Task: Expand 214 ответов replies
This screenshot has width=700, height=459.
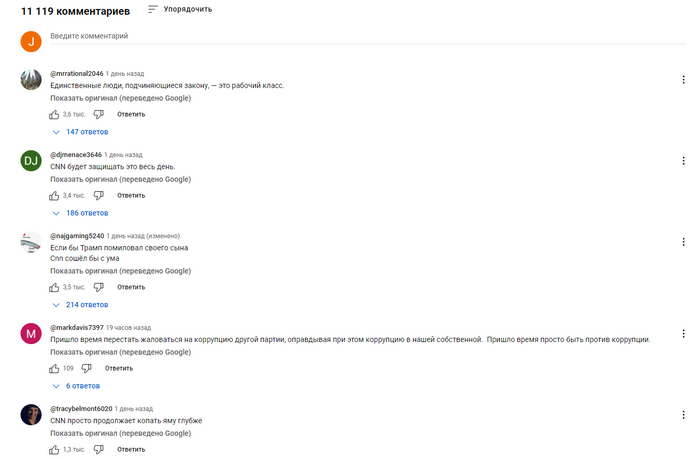Action: coord(80,304)
